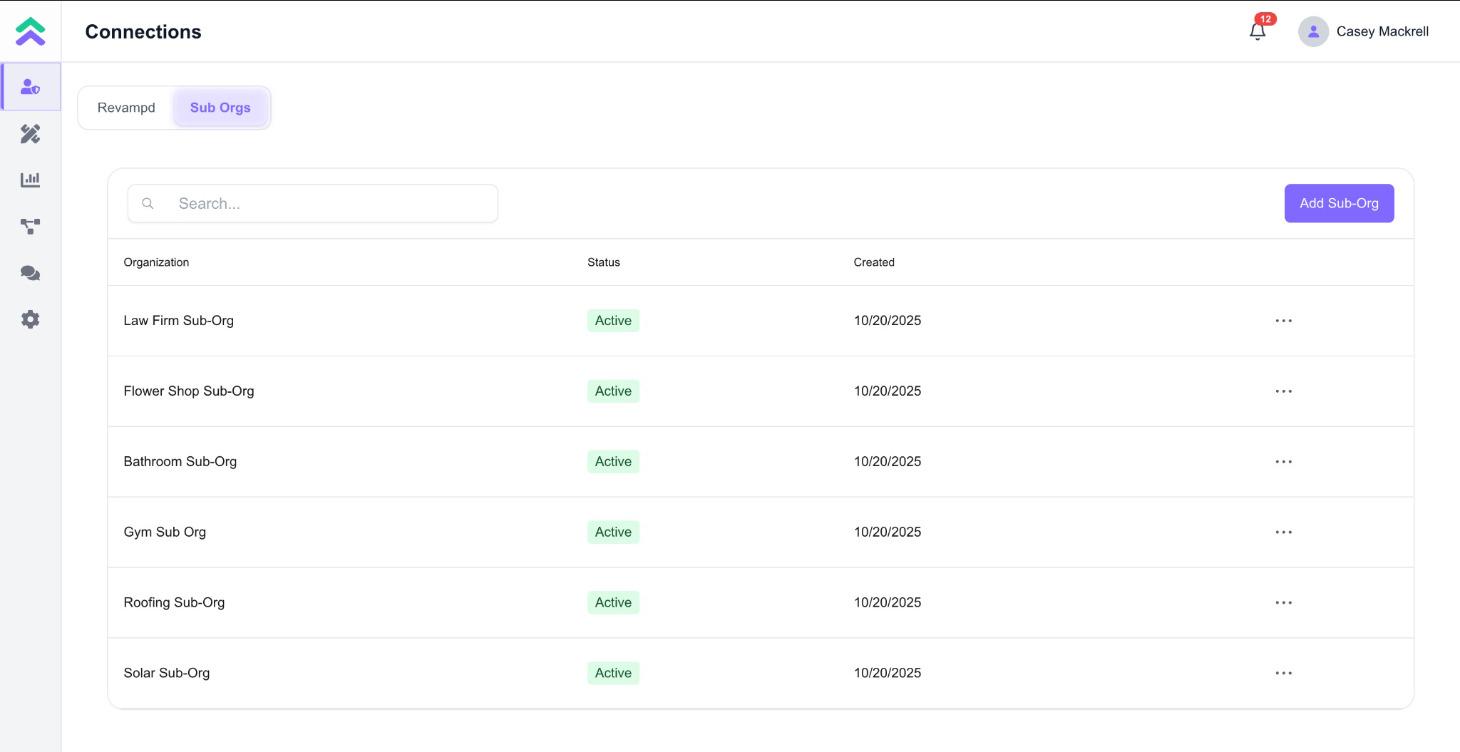Image resolution: width=1460 pixels, height=752 pixels.
Task: Expand the Roofing Sub-Org more options
Action: [1284, 603]
